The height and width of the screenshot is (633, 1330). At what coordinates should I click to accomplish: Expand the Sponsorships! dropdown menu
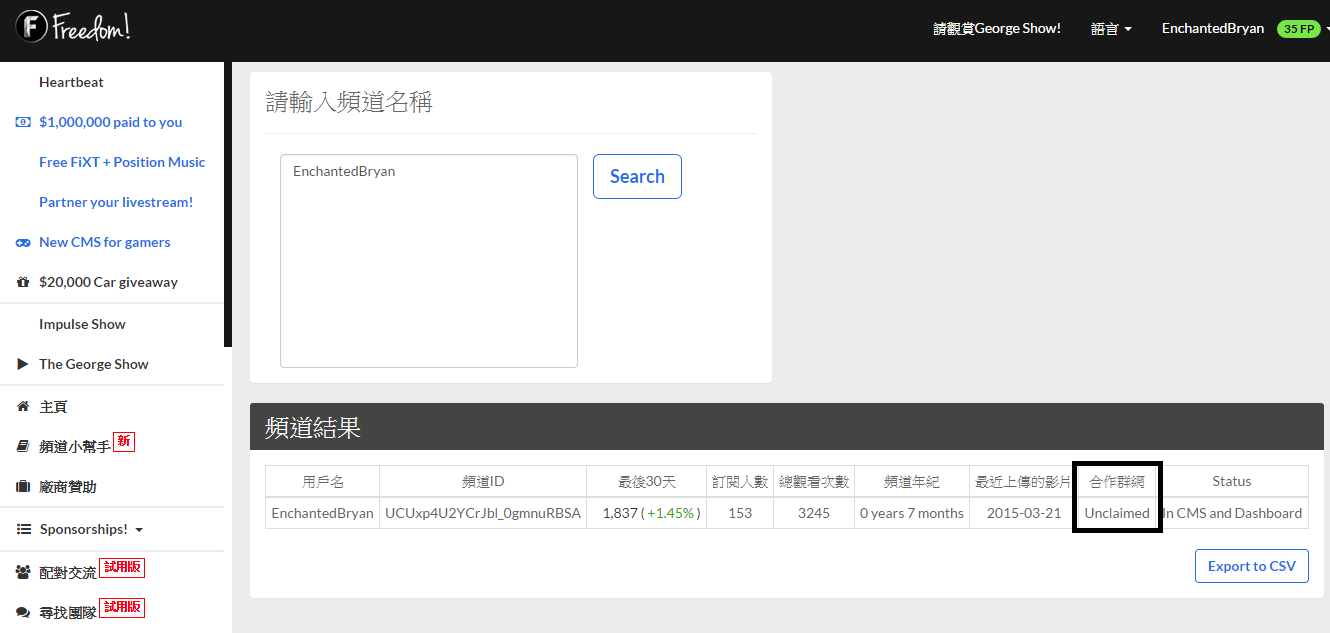point(91,529)
